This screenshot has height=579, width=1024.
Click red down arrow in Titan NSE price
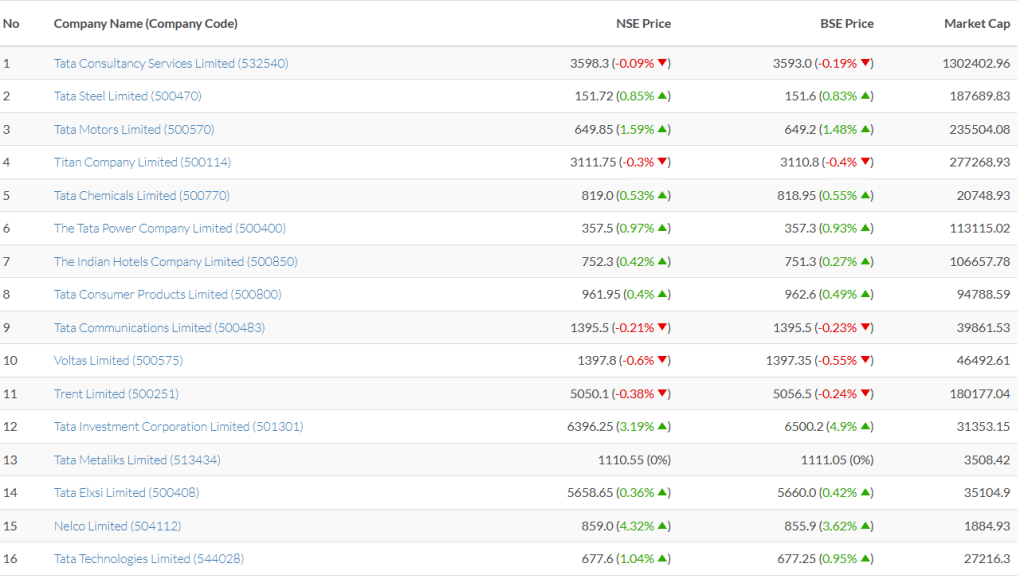(x=662, y=161)
